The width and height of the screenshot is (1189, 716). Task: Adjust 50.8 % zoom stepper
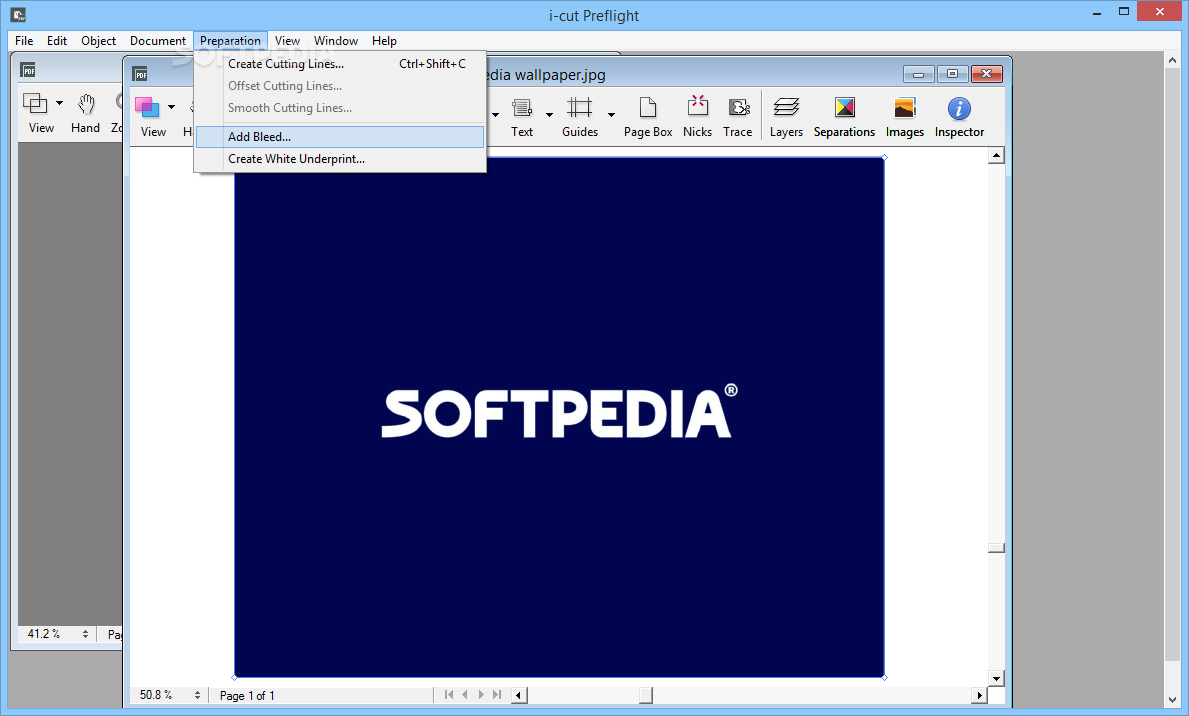coord(197,695)
